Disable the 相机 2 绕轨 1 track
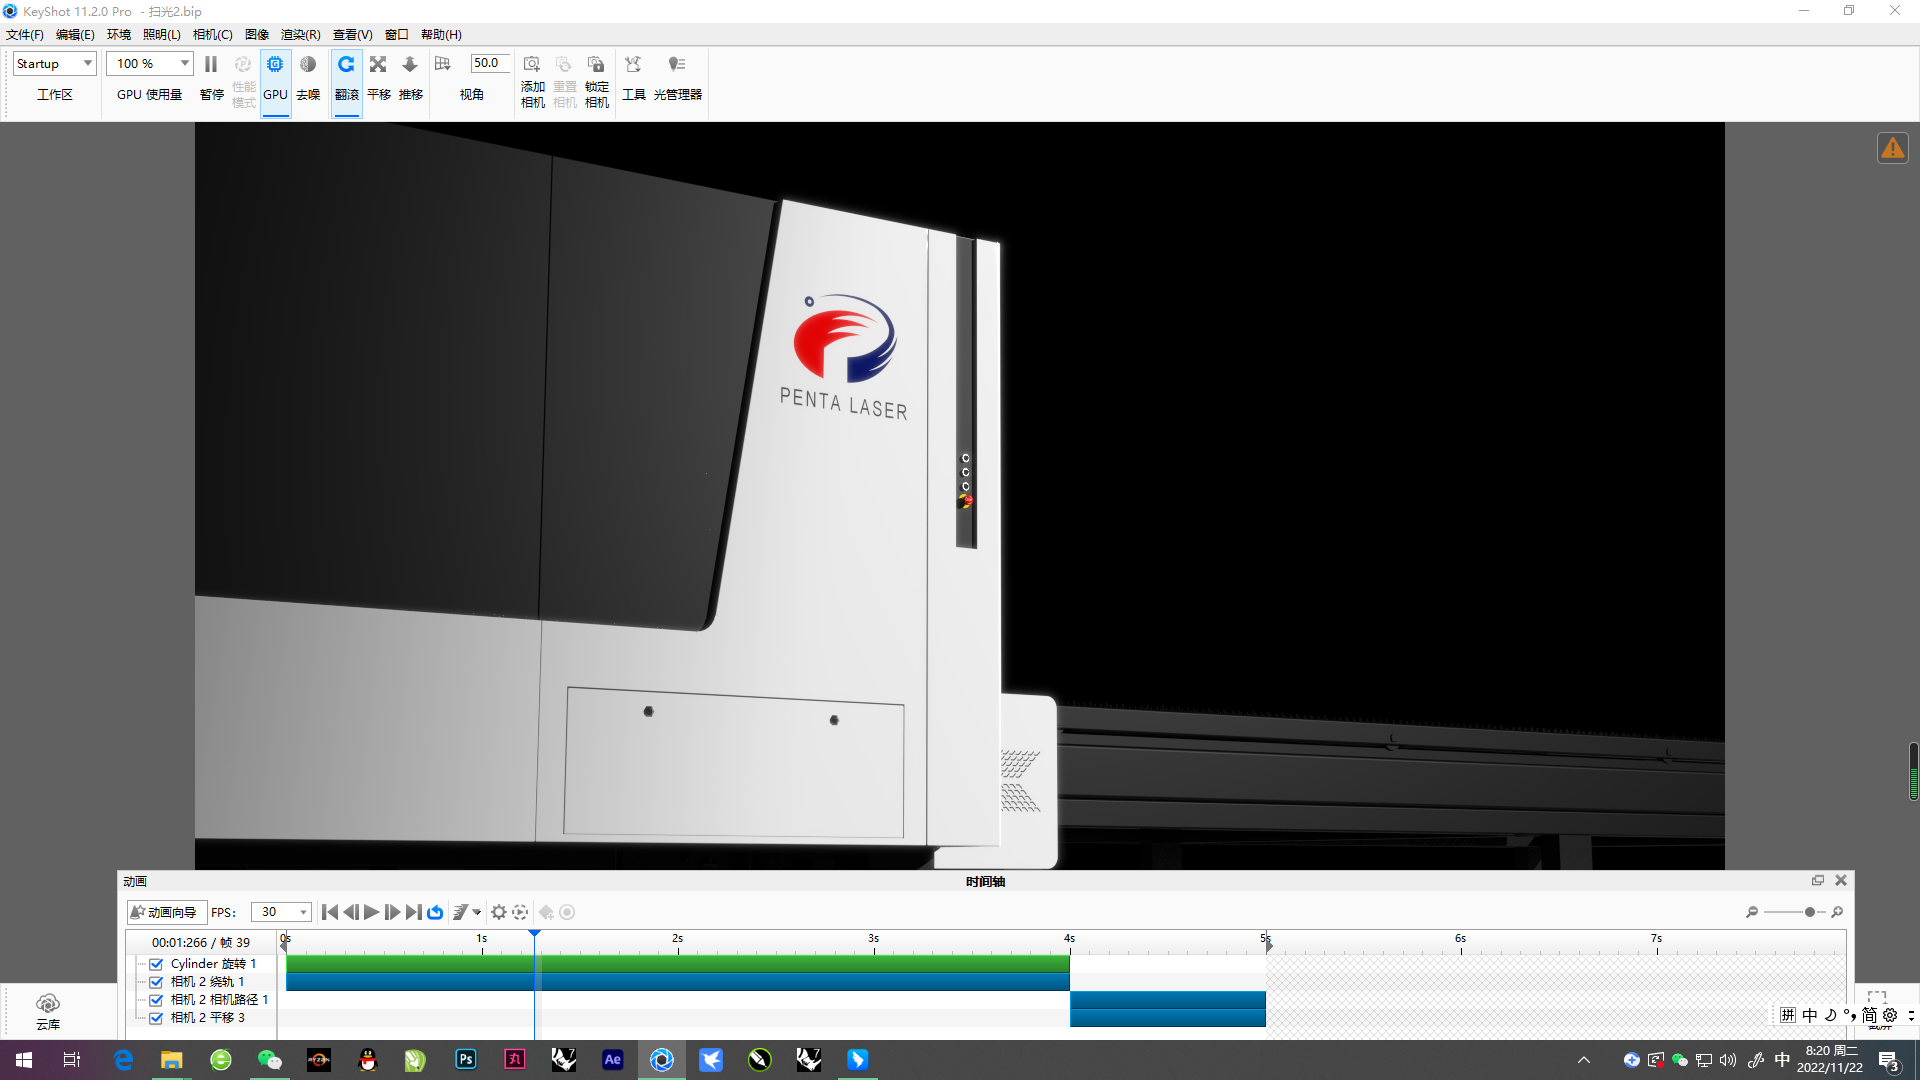The image size is (1920, 1080). coord(156,981)
